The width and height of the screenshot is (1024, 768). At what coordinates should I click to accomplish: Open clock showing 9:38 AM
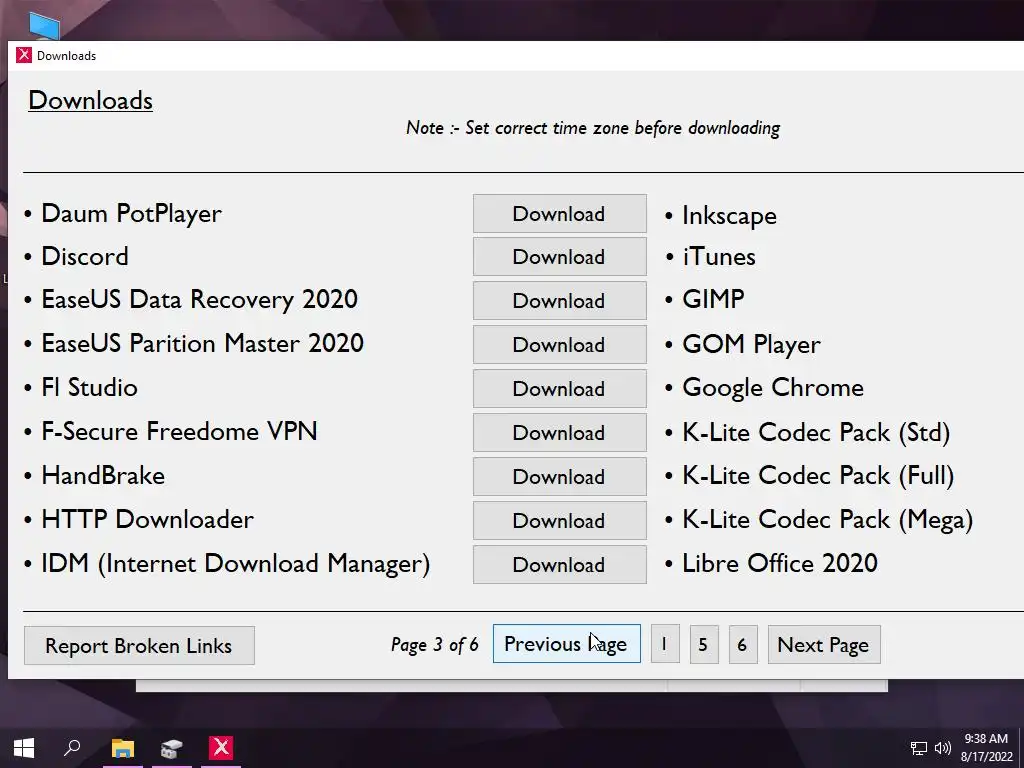click(986, 748)
